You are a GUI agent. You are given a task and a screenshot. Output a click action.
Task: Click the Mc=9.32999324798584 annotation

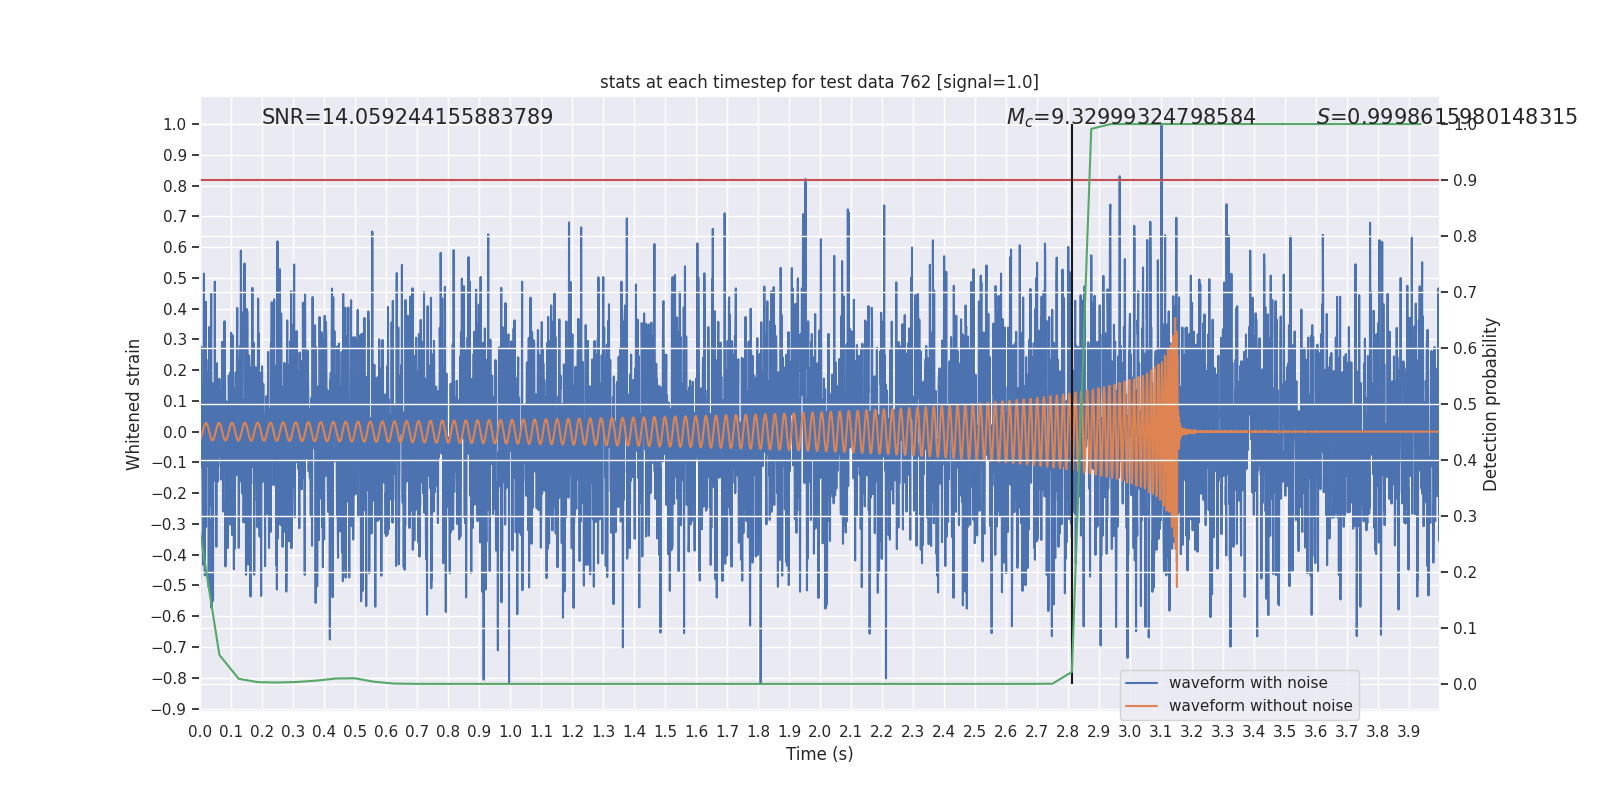1131,117
